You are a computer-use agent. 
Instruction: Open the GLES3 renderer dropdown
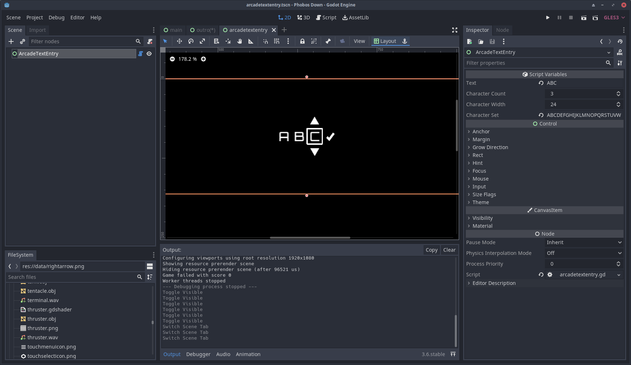tap(614, 18)
